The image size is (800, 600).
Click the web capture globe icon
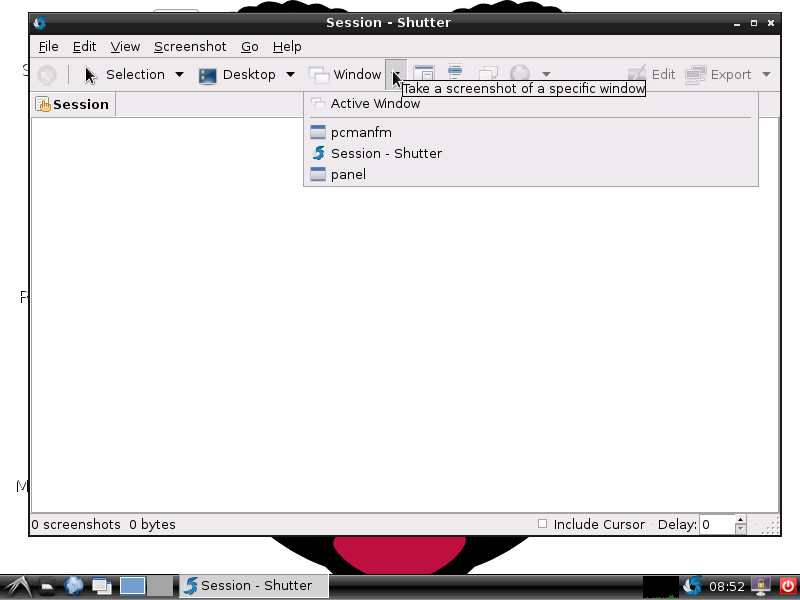[520, 72]
